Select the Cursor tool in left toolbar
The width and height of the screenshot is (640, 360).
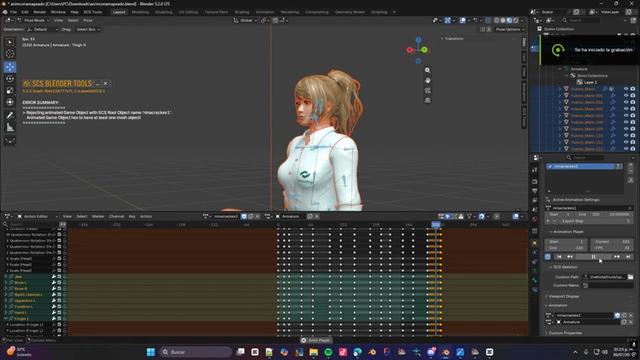[x=10, y=54]
